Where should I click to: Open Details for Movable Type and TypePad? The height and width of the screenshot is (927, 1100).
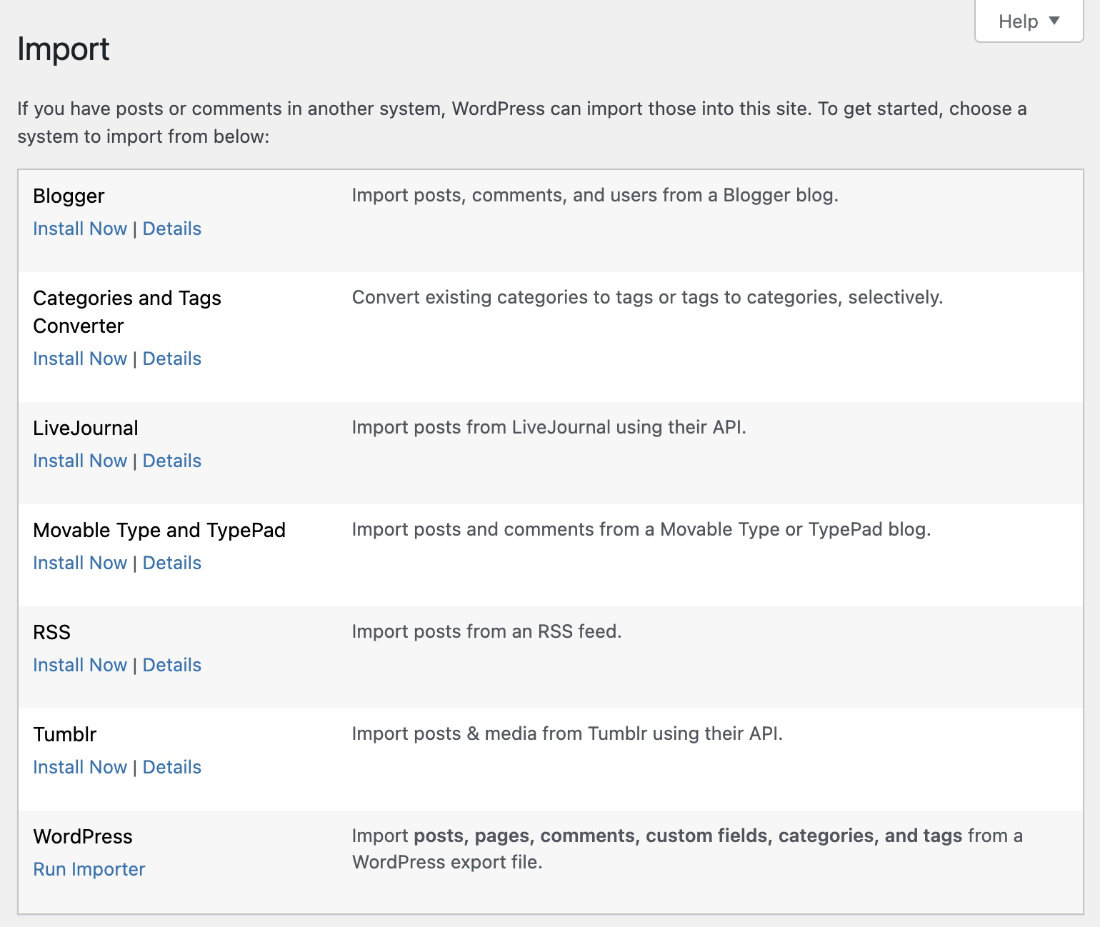click(x=172, y=563)
